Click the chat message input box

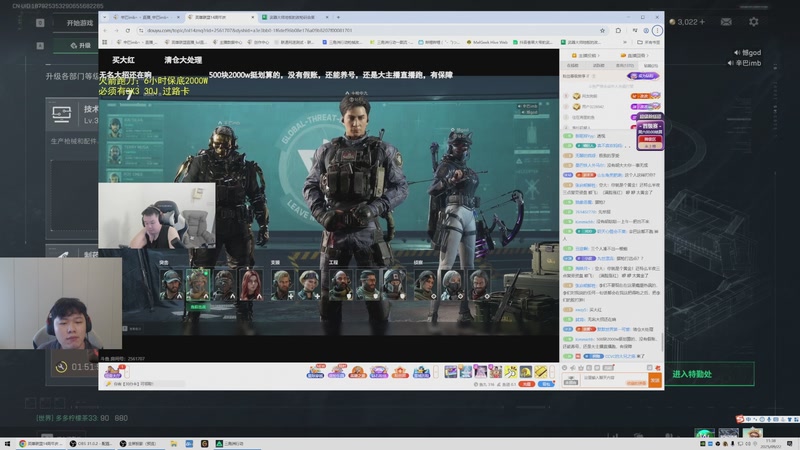pos(614,380)
